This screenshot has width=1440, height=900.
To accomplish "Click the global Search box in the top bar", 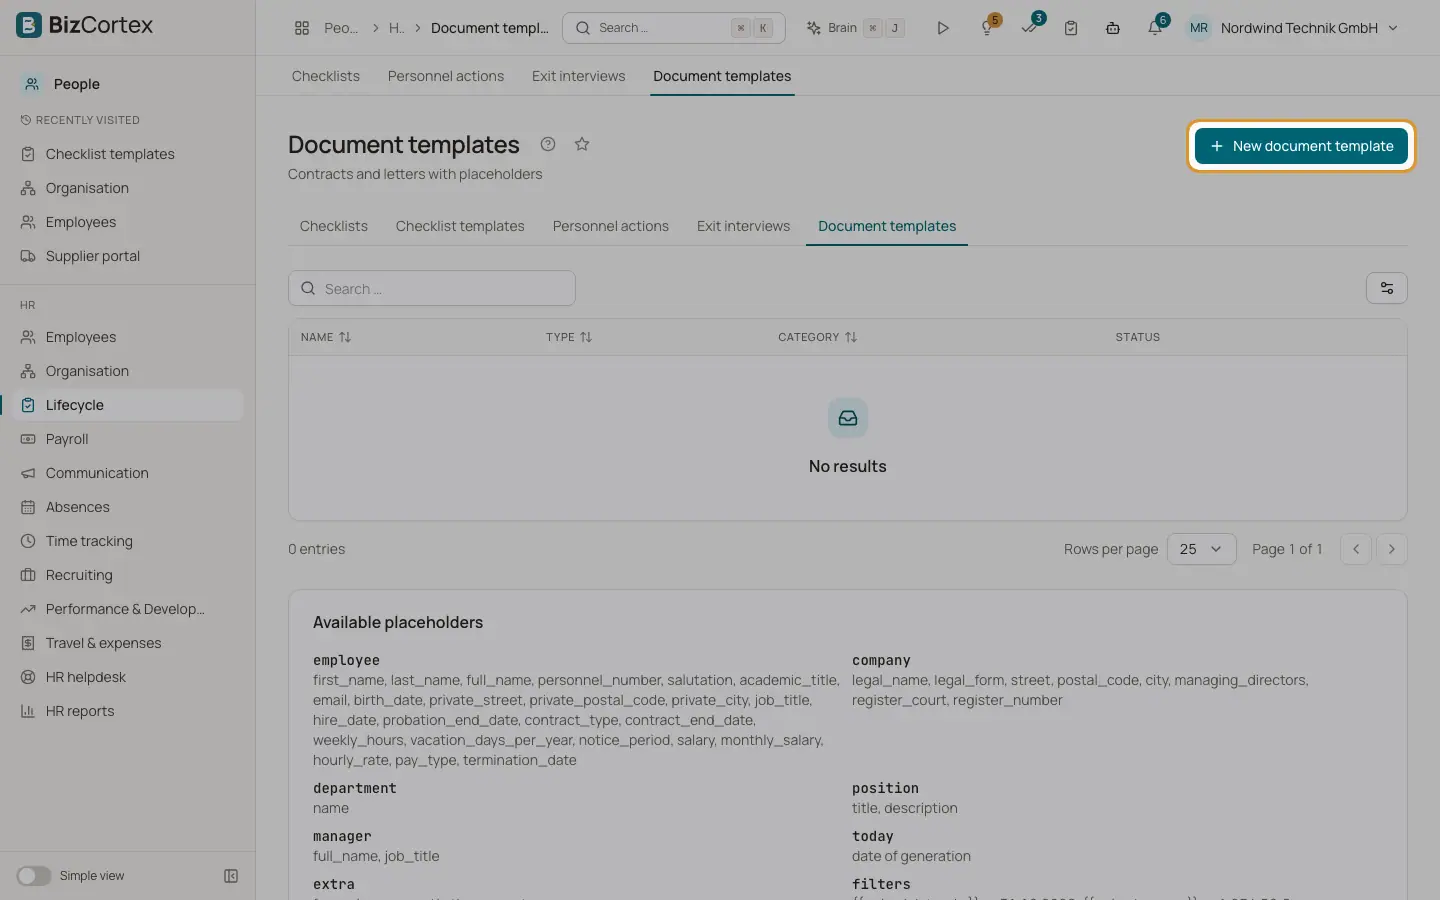I will 674,28.
